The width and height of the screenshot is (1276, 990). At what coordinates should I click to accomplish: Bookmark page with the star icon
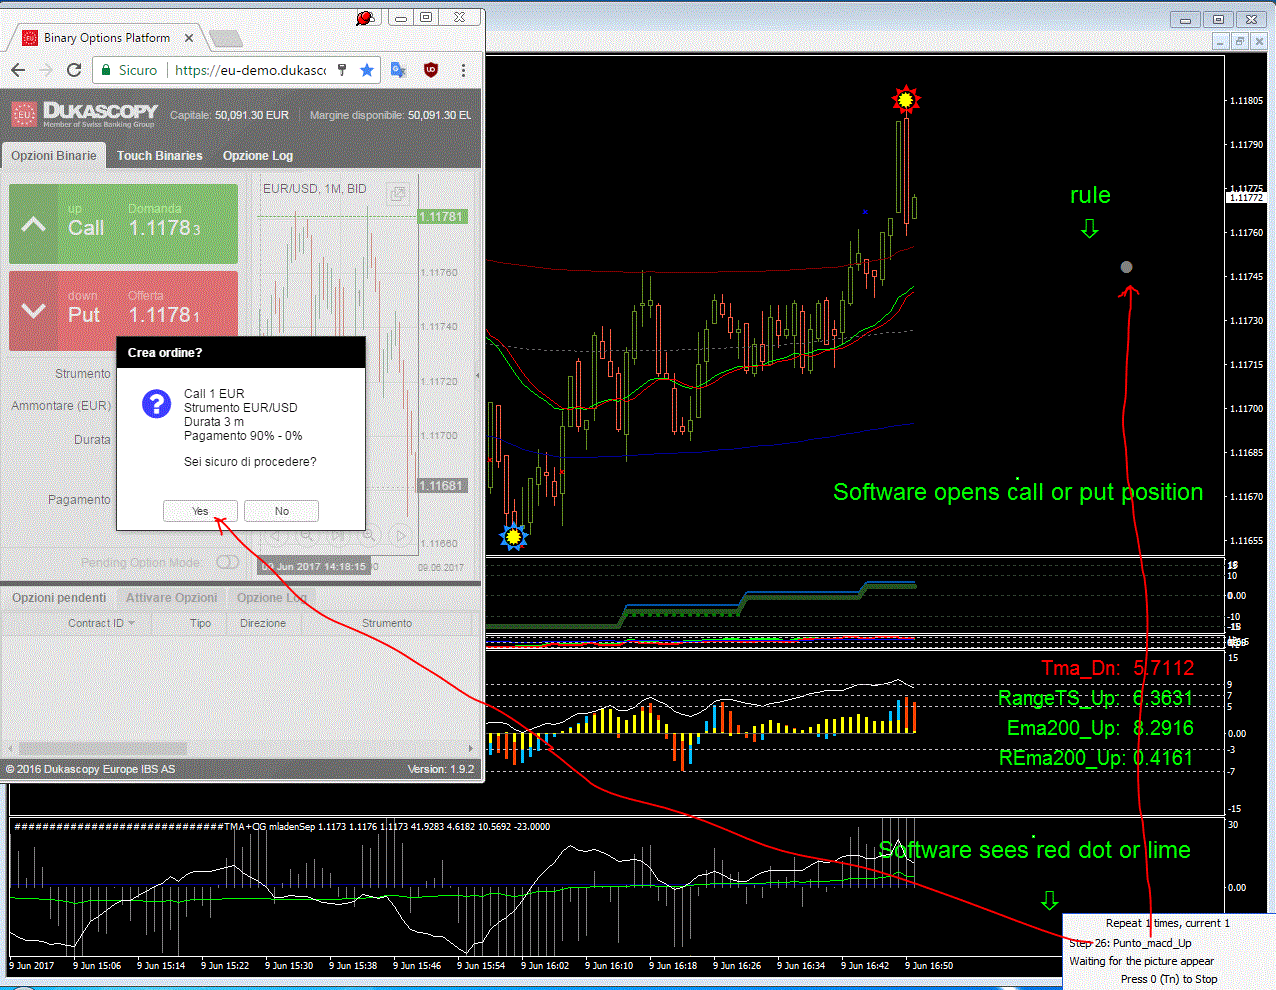367,70
